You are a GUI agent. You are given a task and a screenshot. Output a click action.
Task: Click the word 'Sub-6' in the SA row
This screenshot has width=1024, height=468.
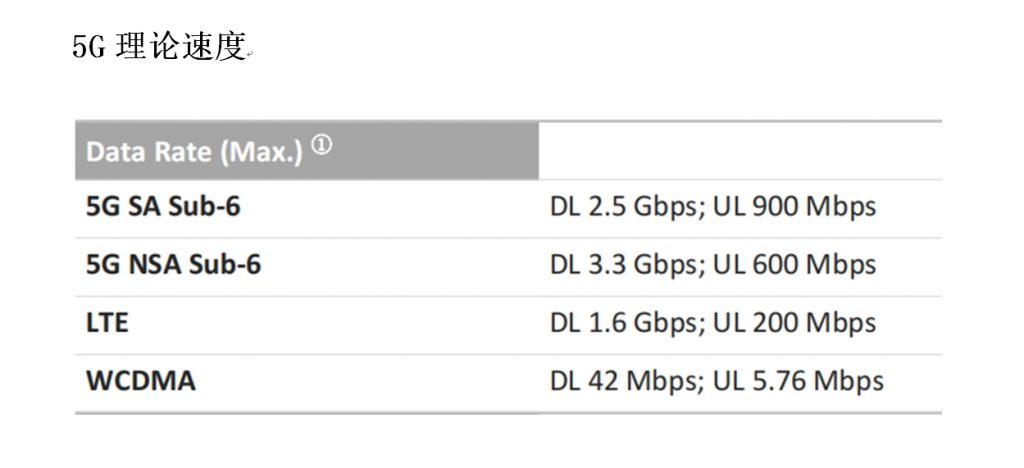(x=204, y=206)
